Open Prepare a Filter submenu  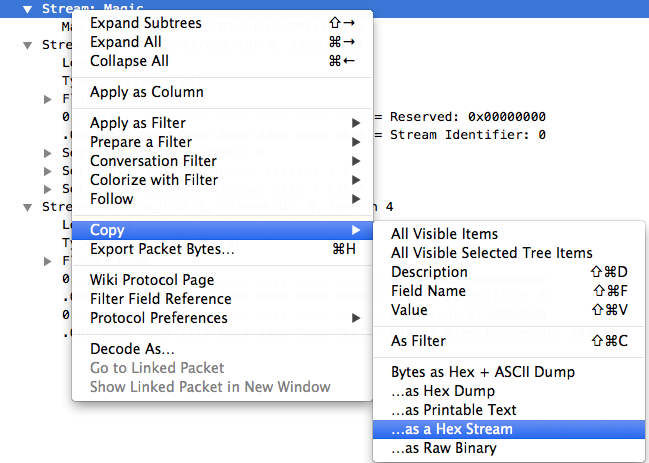click(x=222, y=142)
